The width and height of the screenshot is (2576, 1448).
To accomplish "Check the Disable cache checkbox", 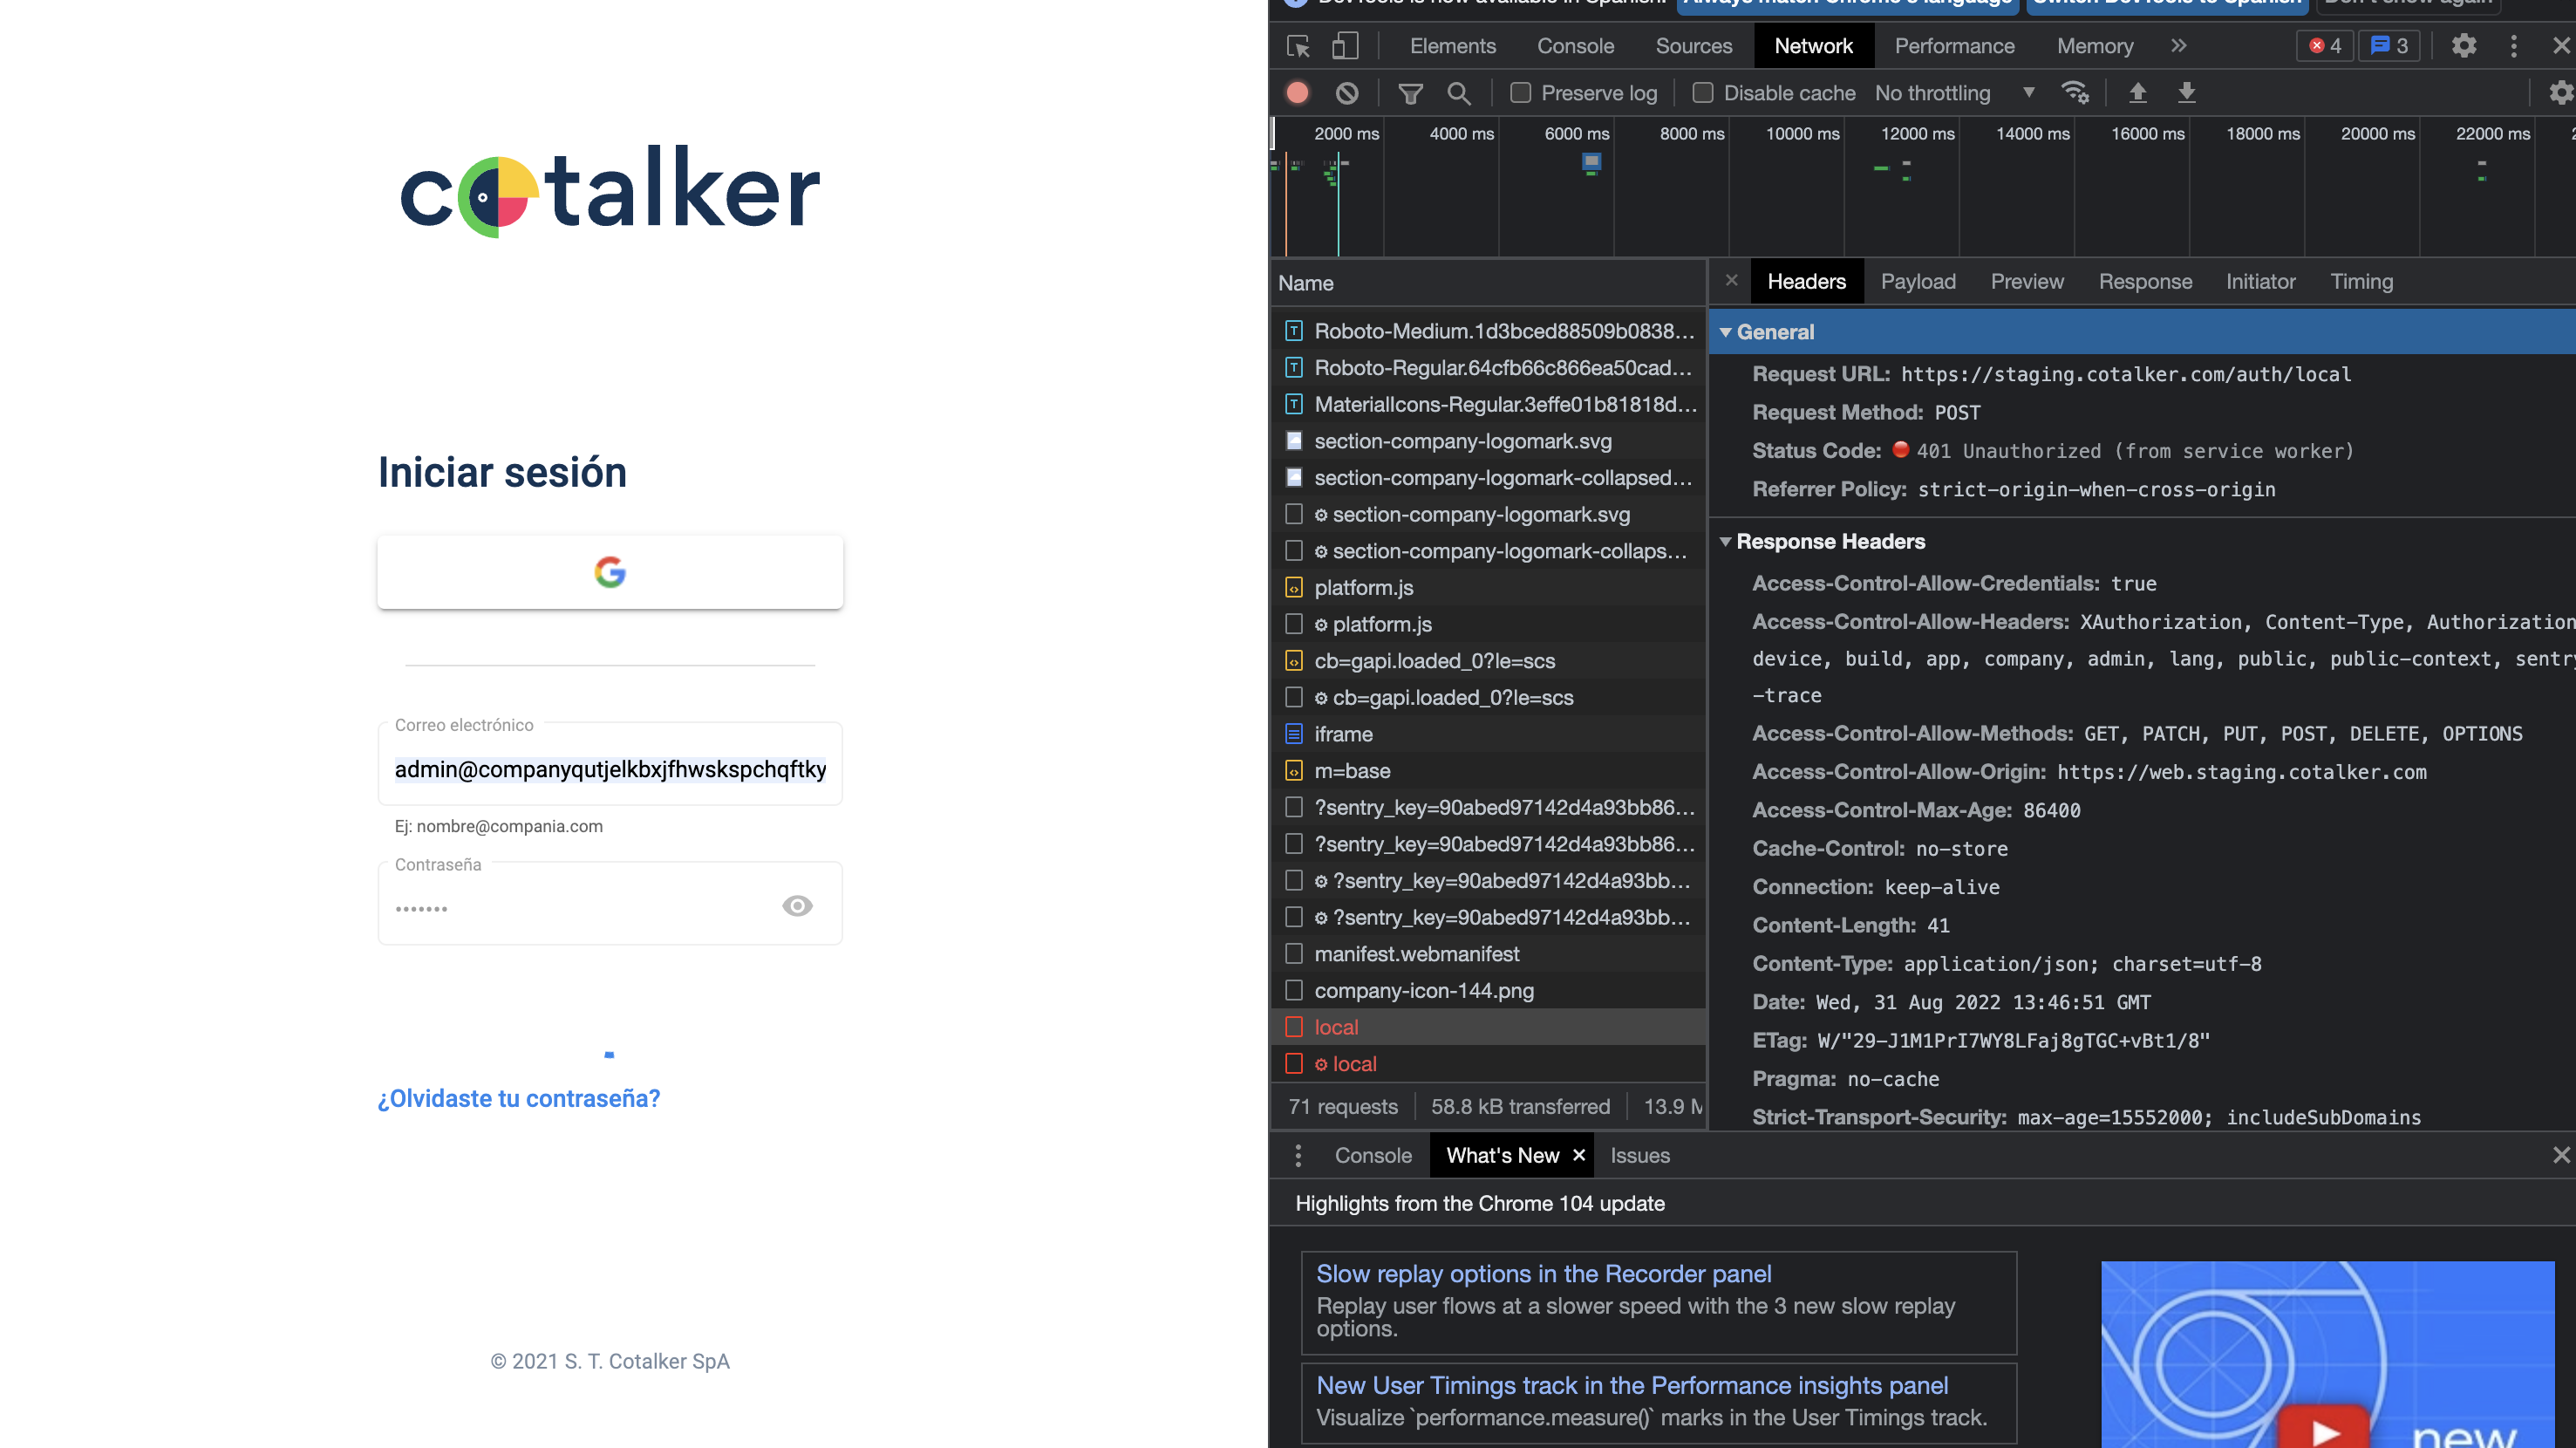I will [1703, 93].
